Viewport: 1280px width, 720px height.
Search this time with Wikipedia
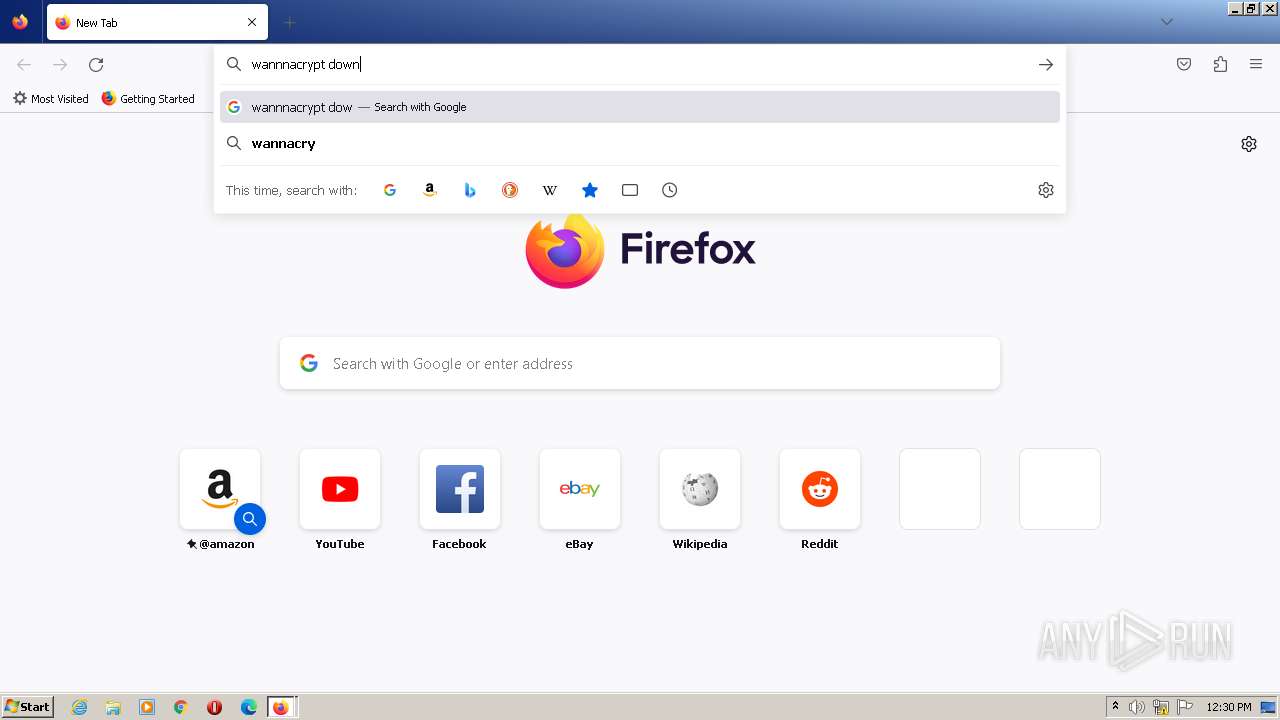tap(550, 190)
